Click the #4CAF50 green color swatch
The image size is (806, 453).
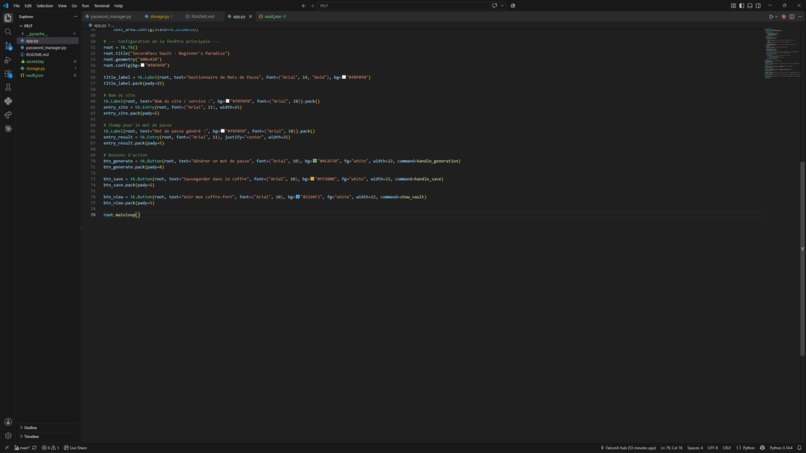(x=315, y=161)
